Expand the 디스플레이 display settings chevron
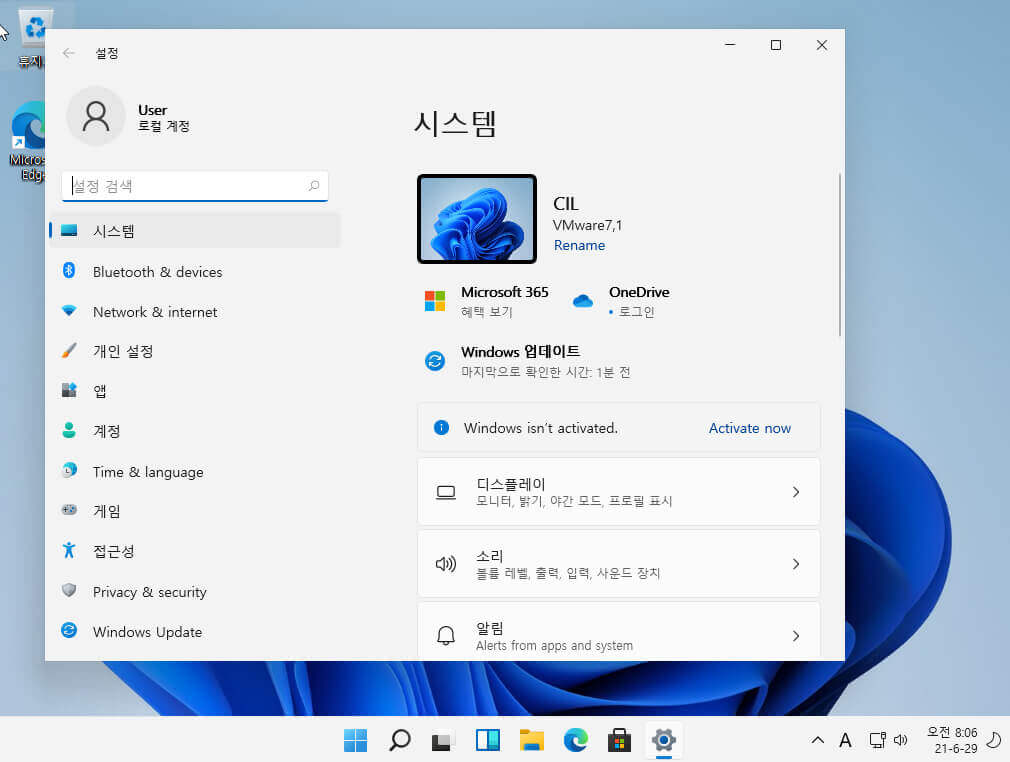Viewport: 1010px width, 762px height. (x=796, y=492)
